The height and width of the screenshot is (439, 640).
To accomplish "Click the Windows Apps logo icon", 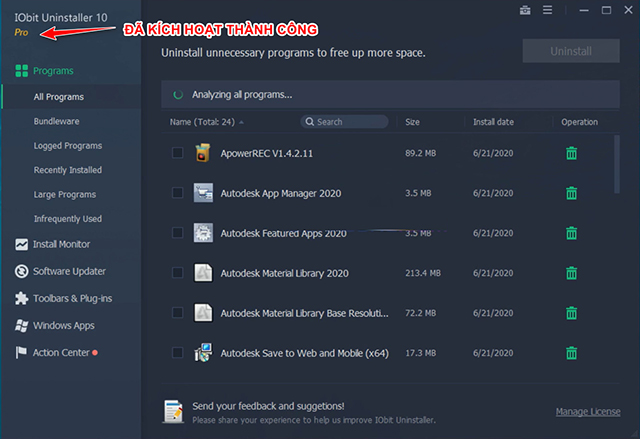I will pos(22,326).
